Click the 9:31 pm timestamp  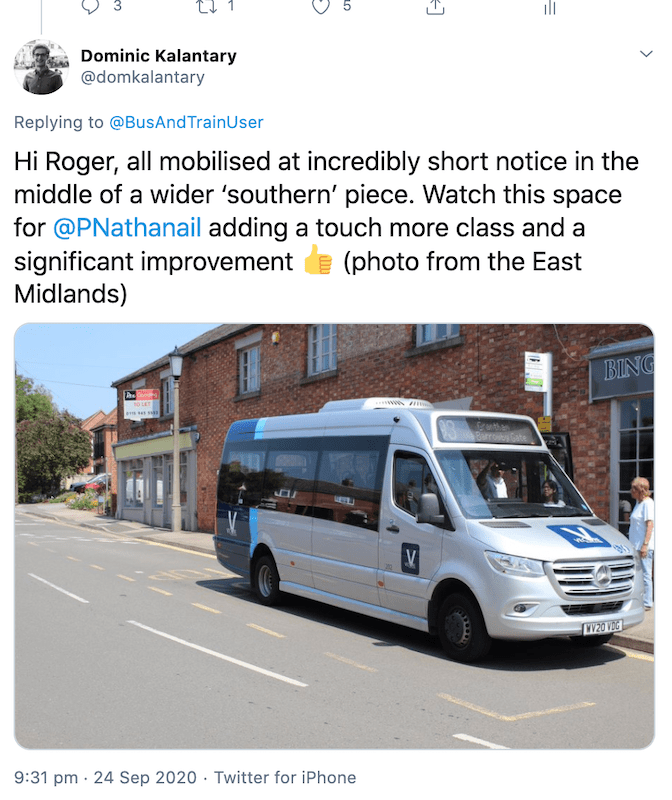tap(46, 777)
